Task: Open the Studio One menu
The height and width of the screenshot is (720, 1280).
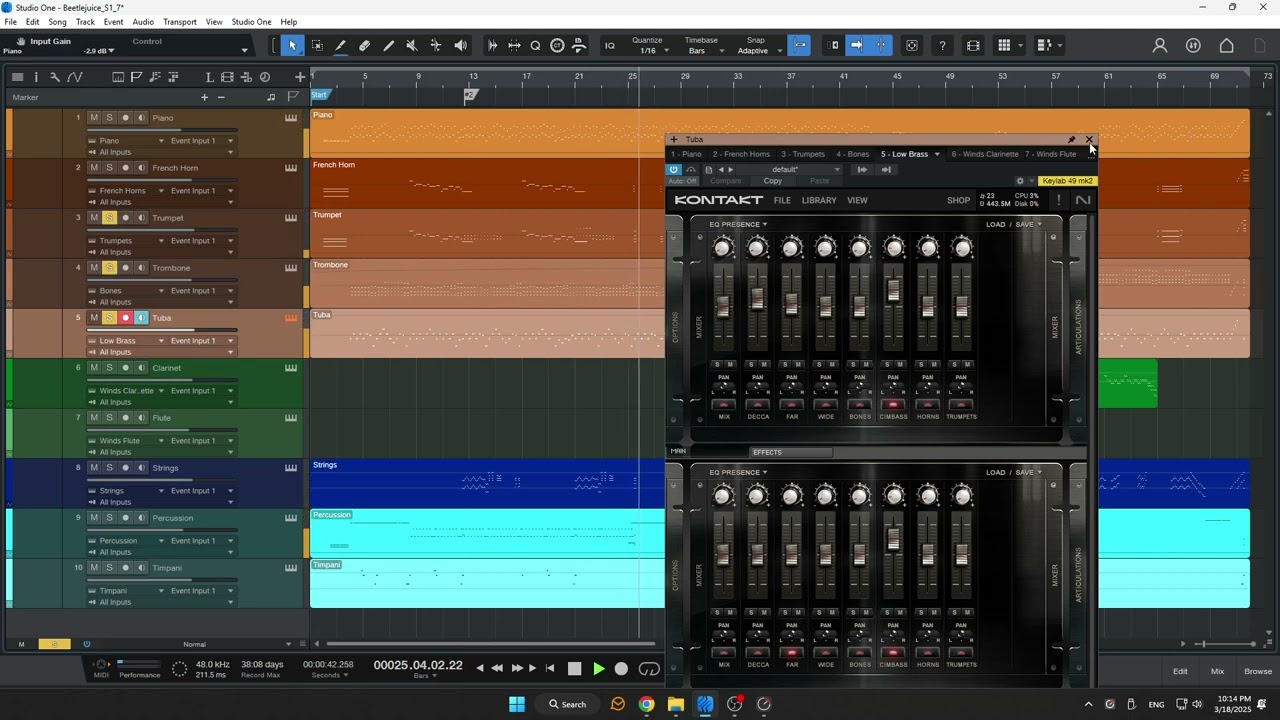Action: tap(252, 22)
